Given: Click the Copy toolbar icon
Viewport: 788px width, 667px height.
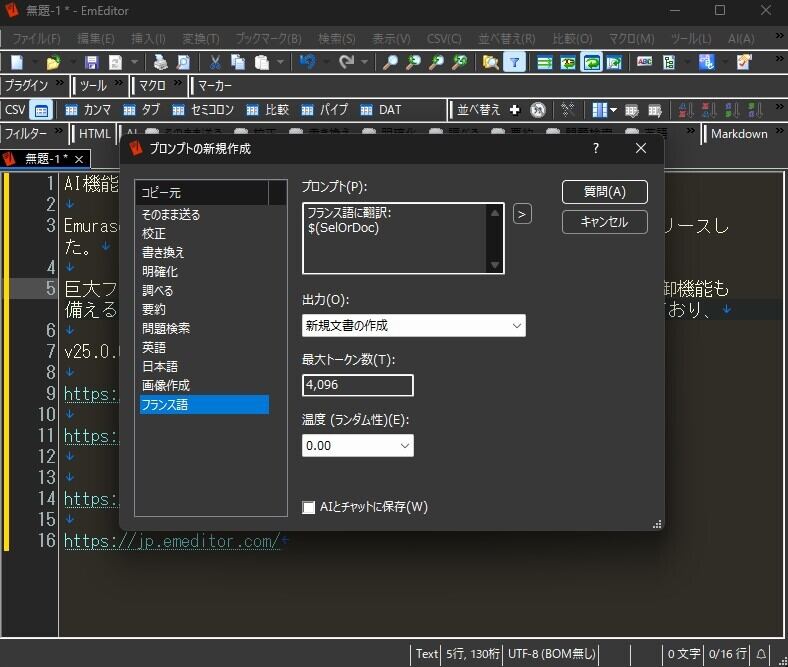Looking at the screenshot, I should coord(238,62).
